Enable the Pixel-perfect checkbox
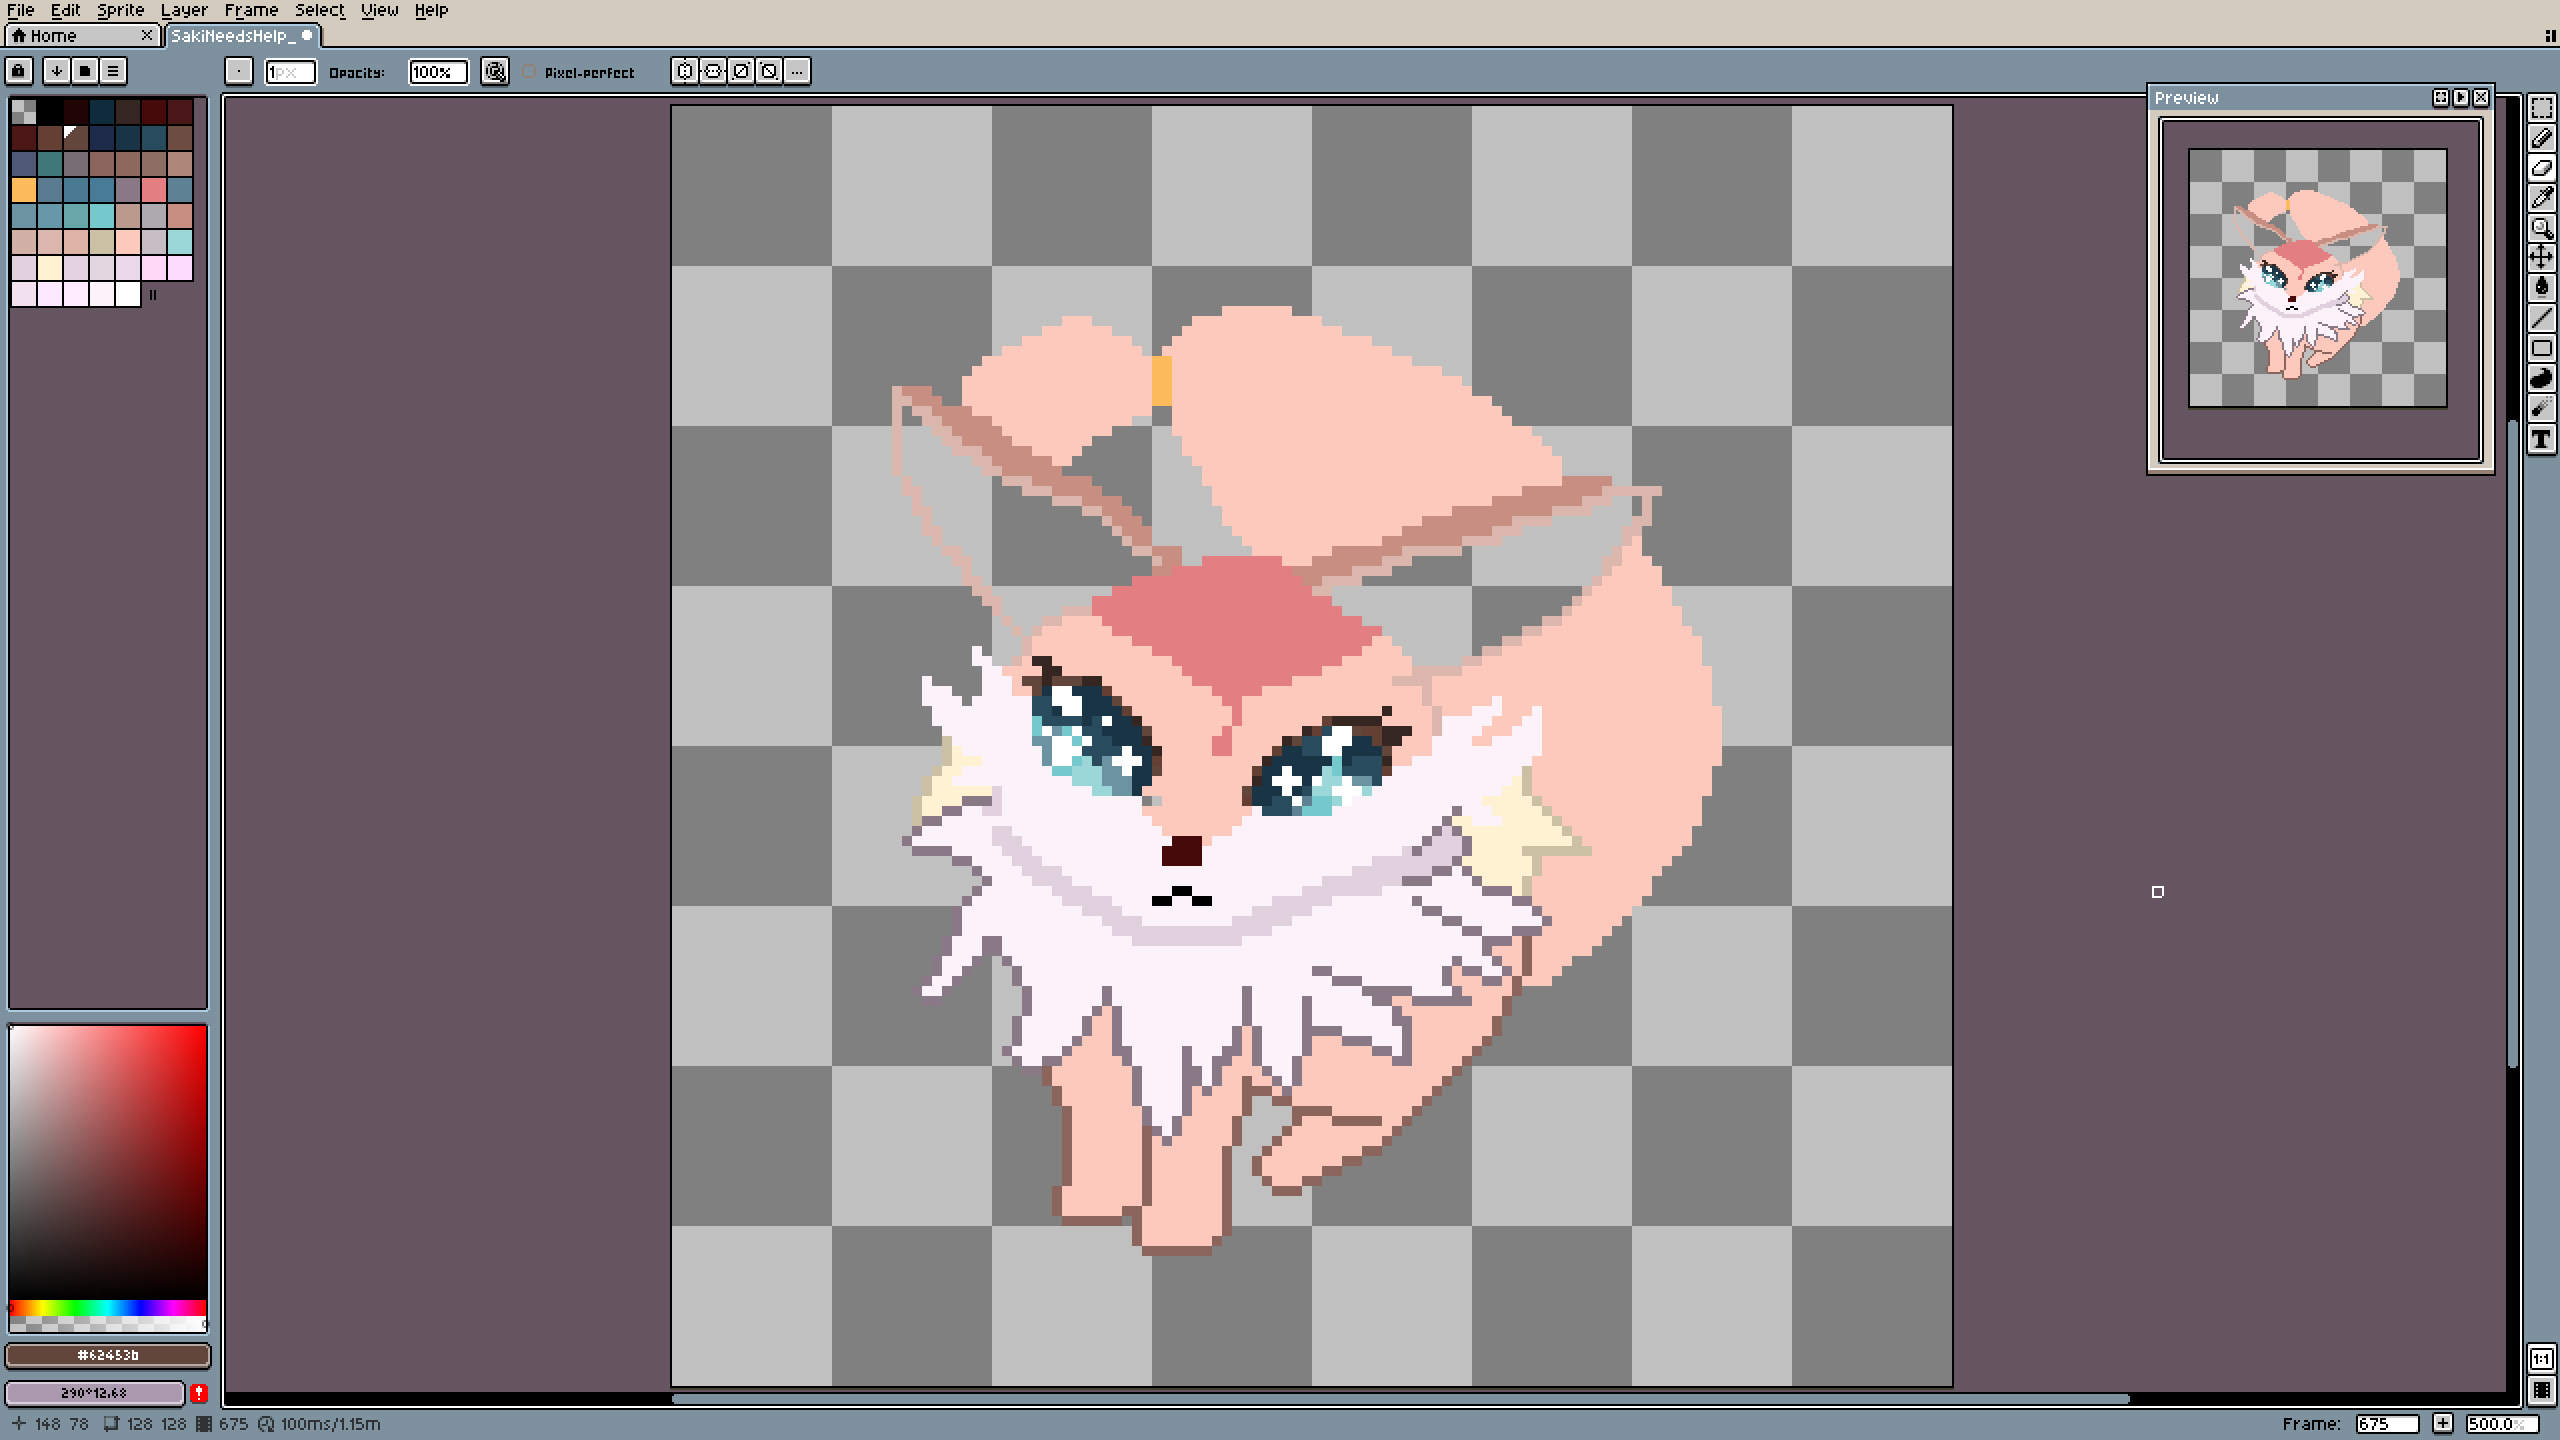The height and width of the screenshot is (1440, 2560). pos(529,72)
